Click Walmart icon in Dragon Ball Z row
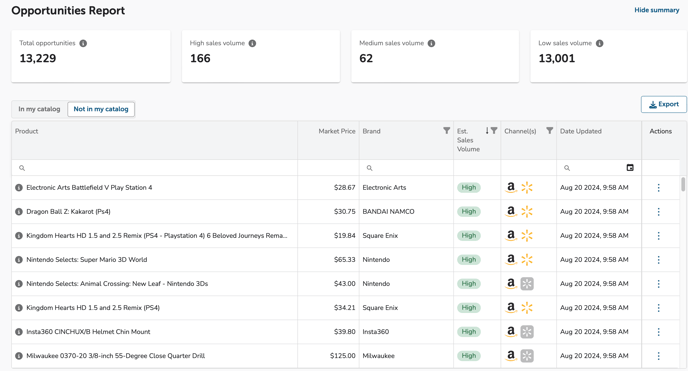Screen dimensions: 688x371 [527, 212]
